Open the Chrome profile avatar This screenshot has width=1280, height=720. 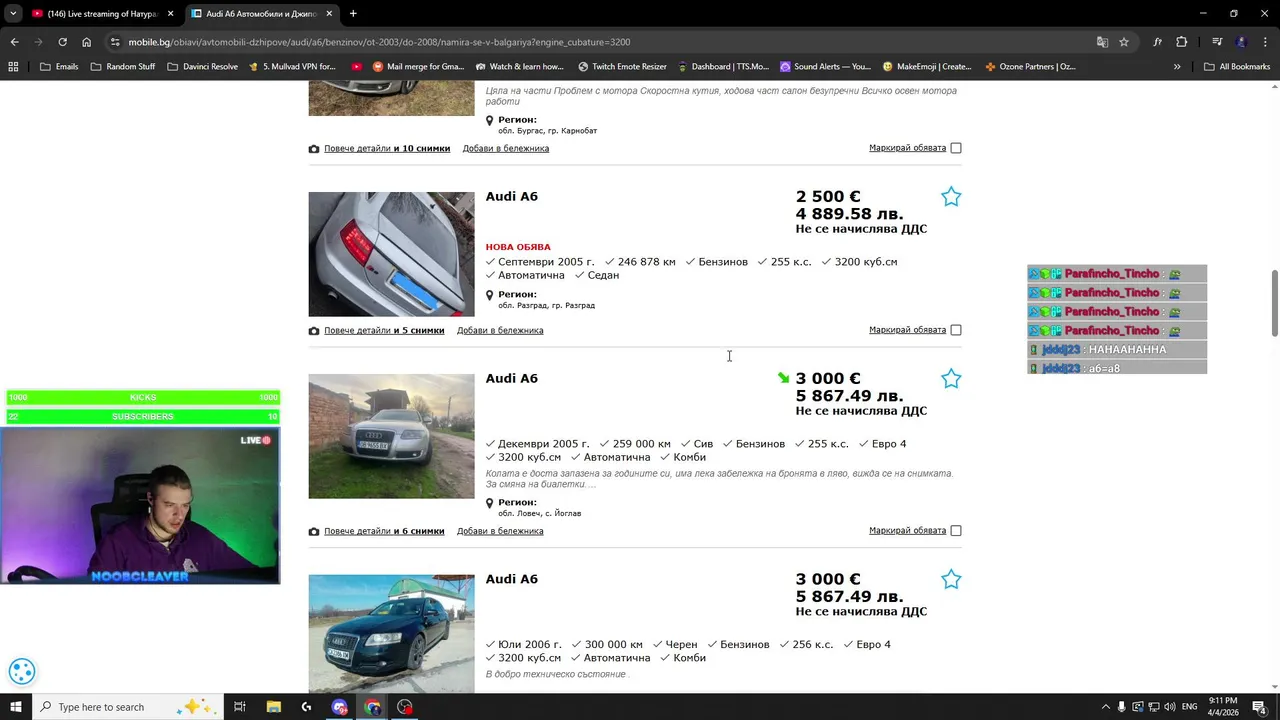[x=1241, y=42]
